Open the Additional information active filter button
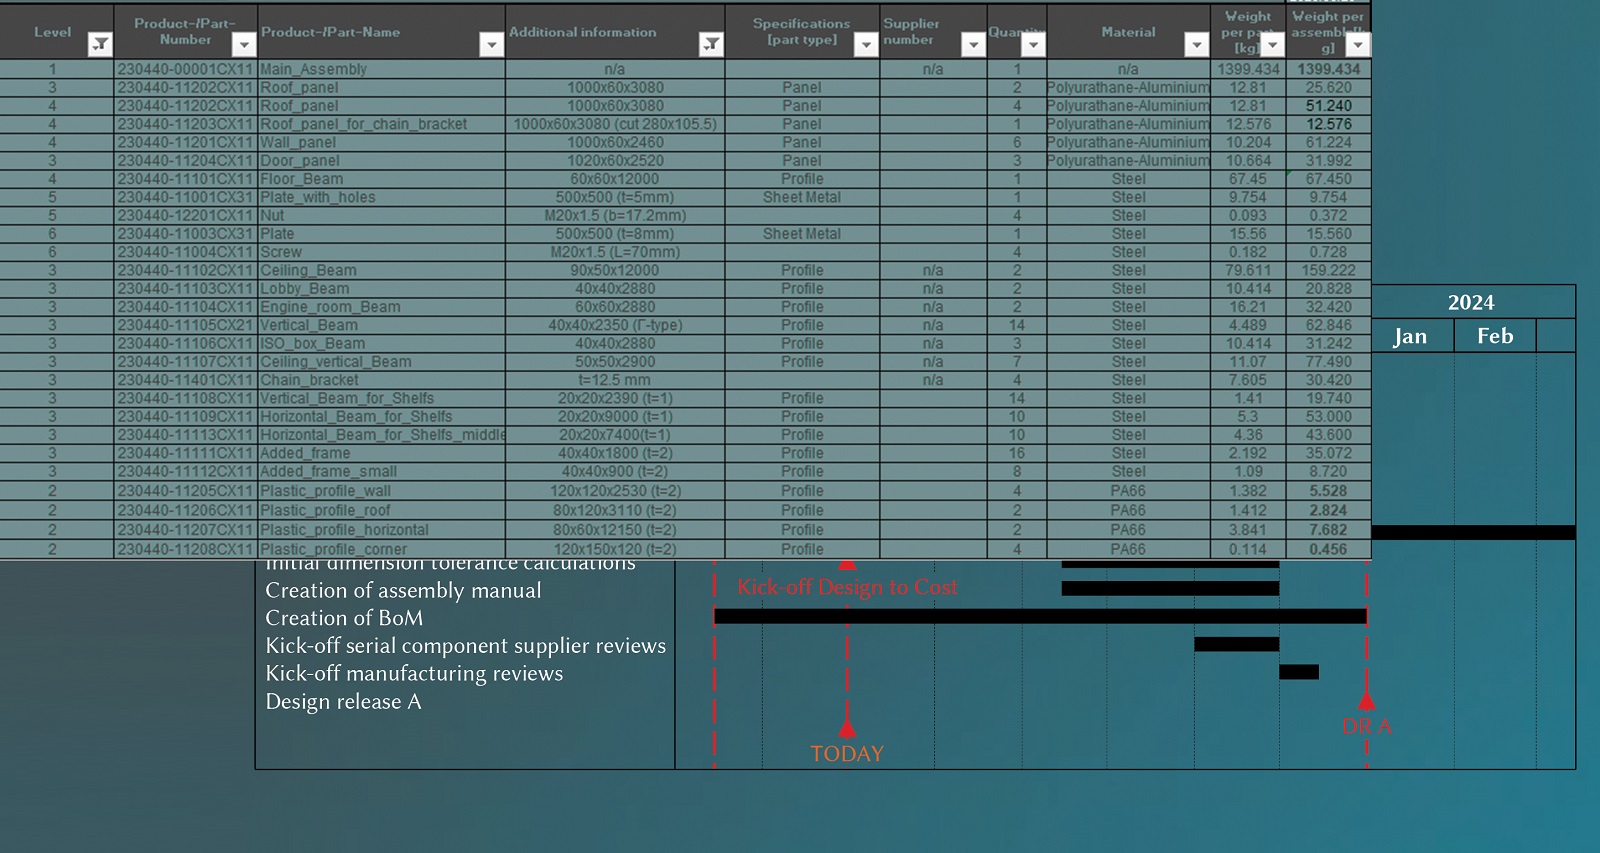Viewport: 1600px width, 853px height. pos(710,44)
